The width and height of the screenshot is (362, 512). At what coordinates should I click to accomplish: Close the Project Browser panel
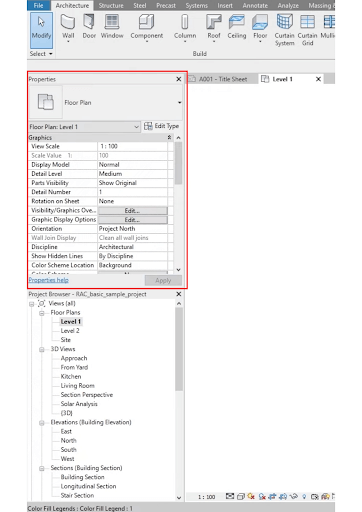pos(179,294)
